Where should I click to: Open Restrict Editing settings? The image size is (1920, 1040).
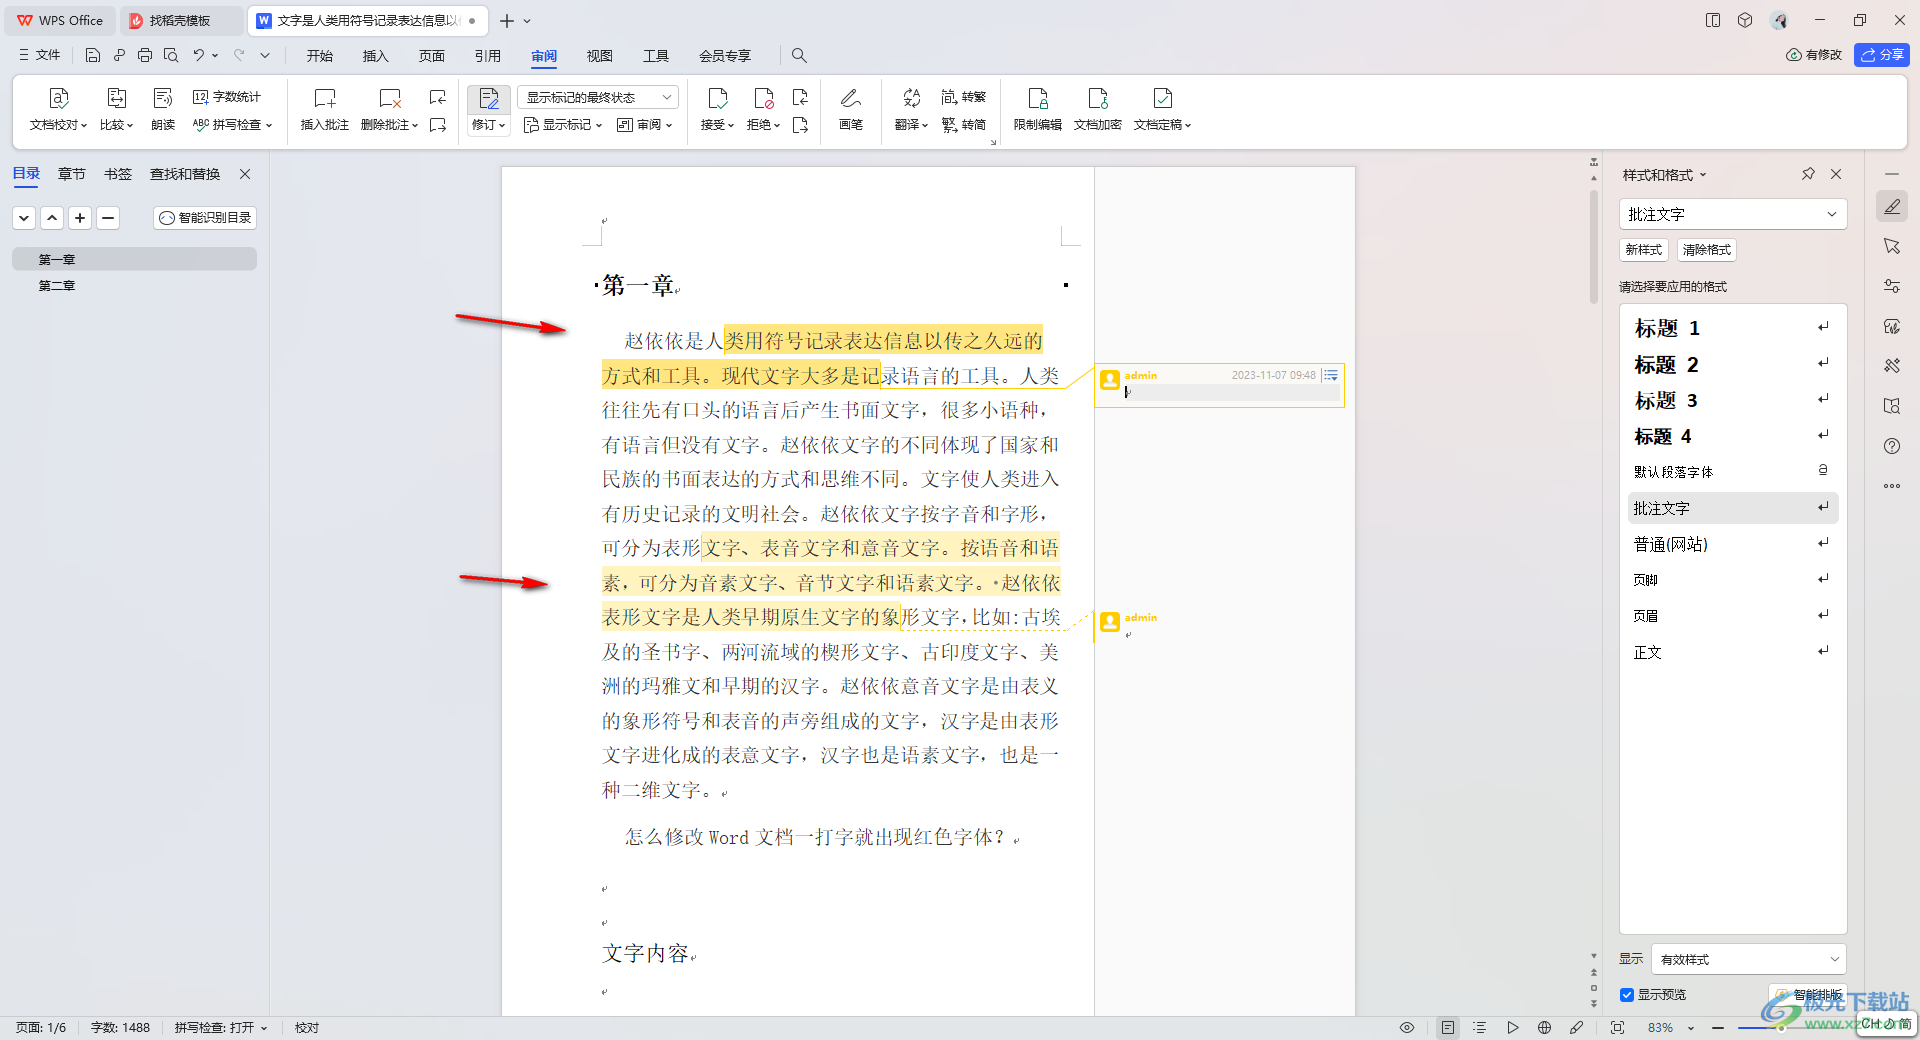[1037, 108]
